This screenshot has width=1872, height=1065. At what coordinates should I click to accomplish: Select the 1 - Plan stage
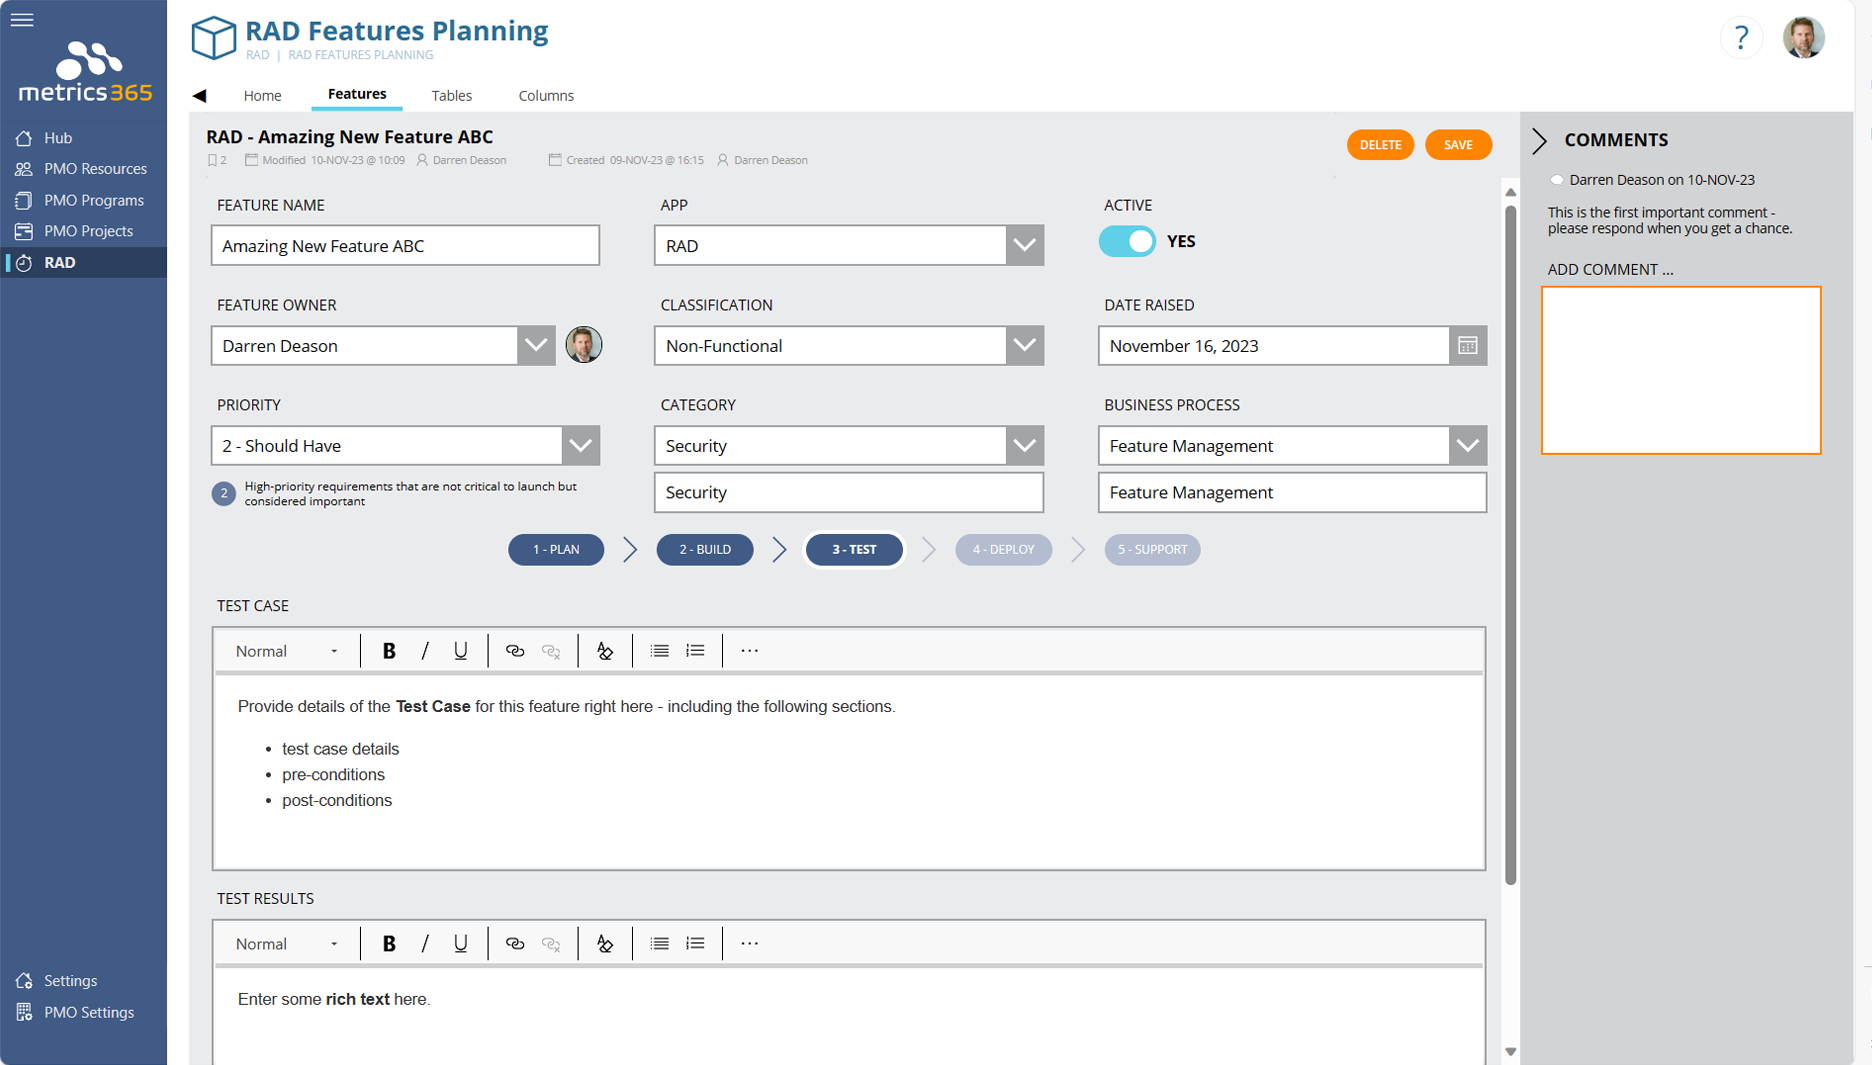[x=556, y=550]
